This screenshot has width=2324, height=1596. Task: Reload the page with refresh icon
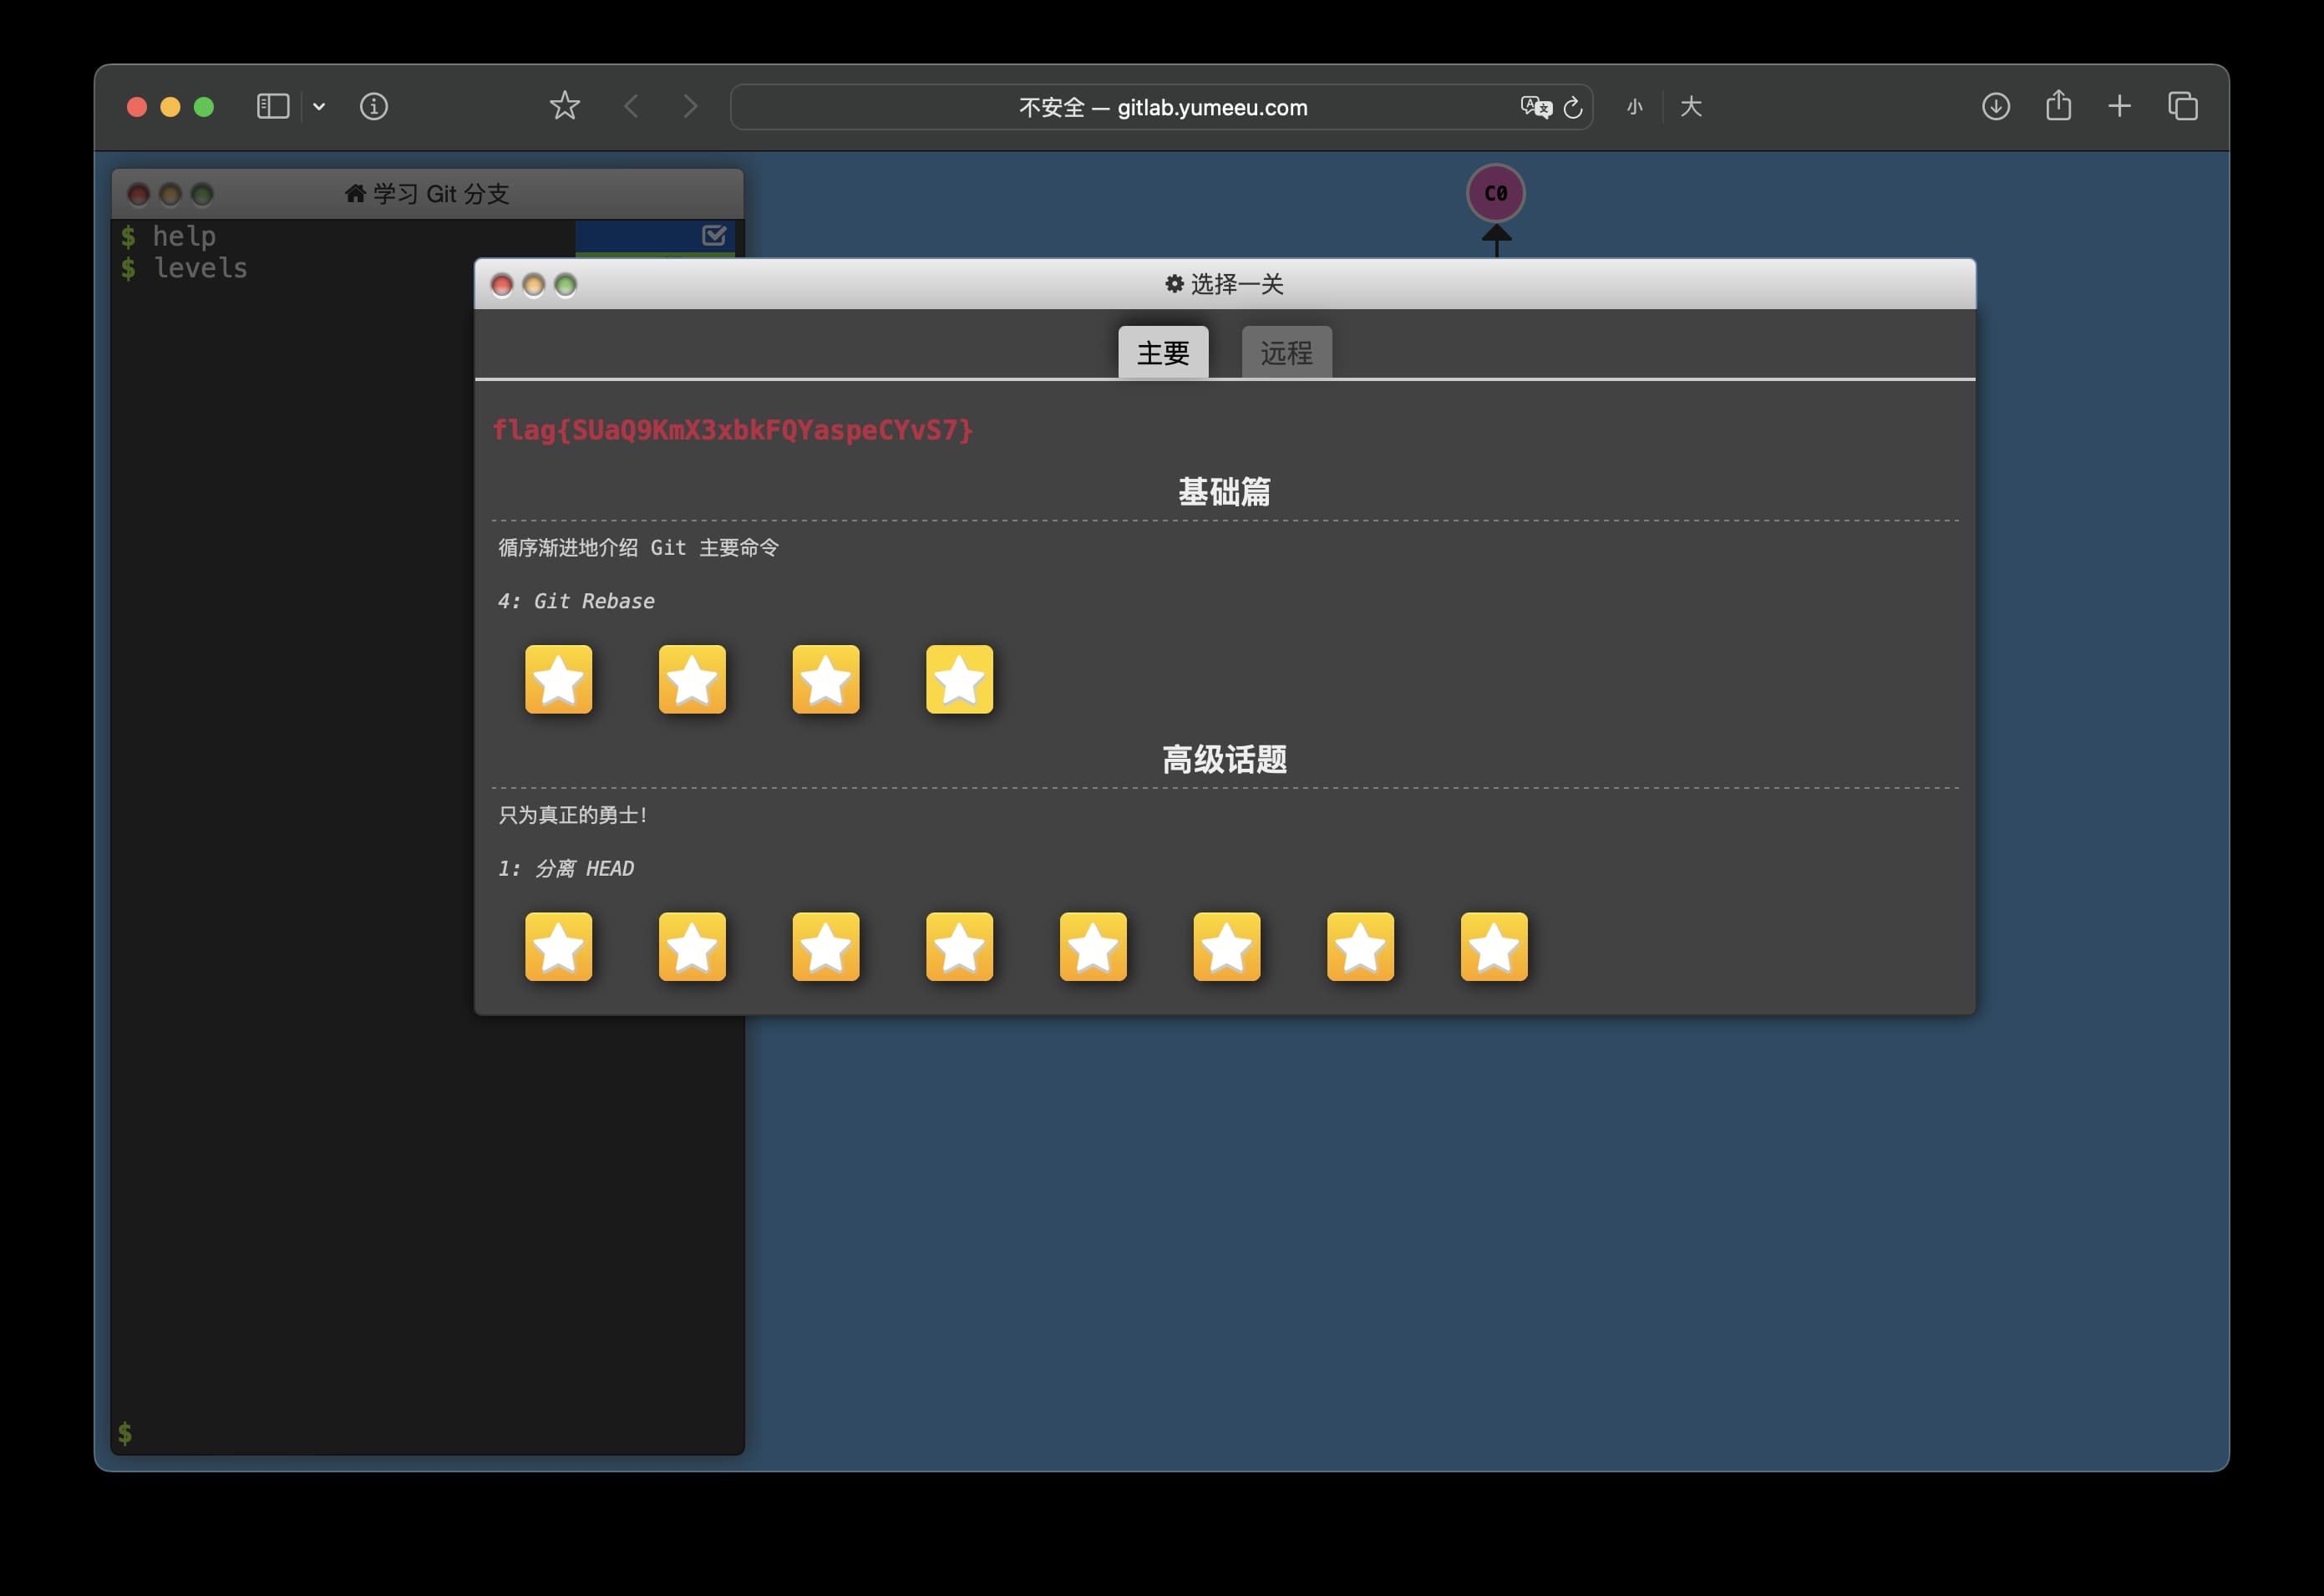click(1573, 107)
